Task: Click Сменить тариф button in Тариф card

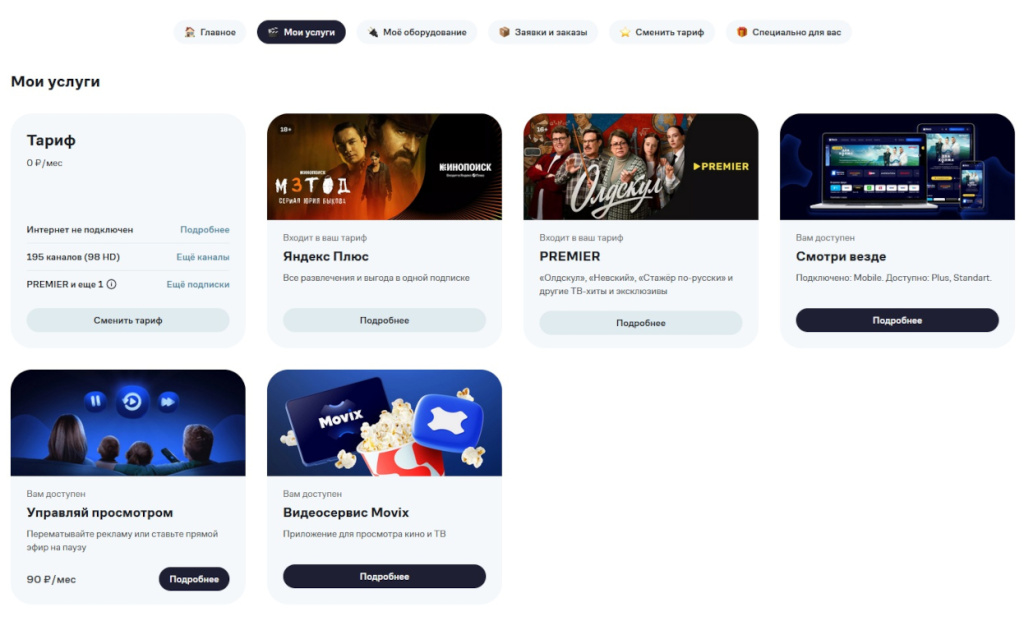Action: (128, 320)
